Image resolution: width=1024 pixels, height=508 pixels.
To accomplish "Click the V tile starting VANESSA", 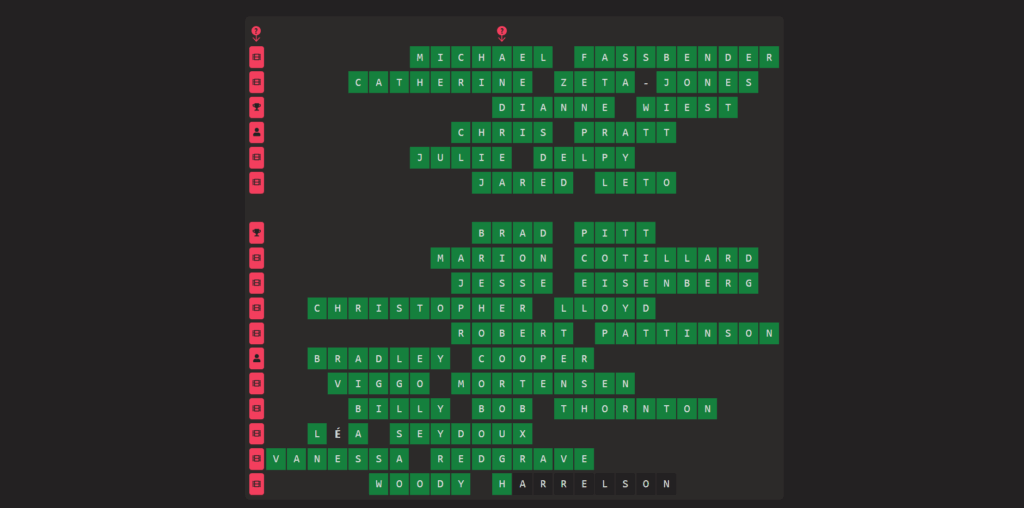I will pos(277,459).
